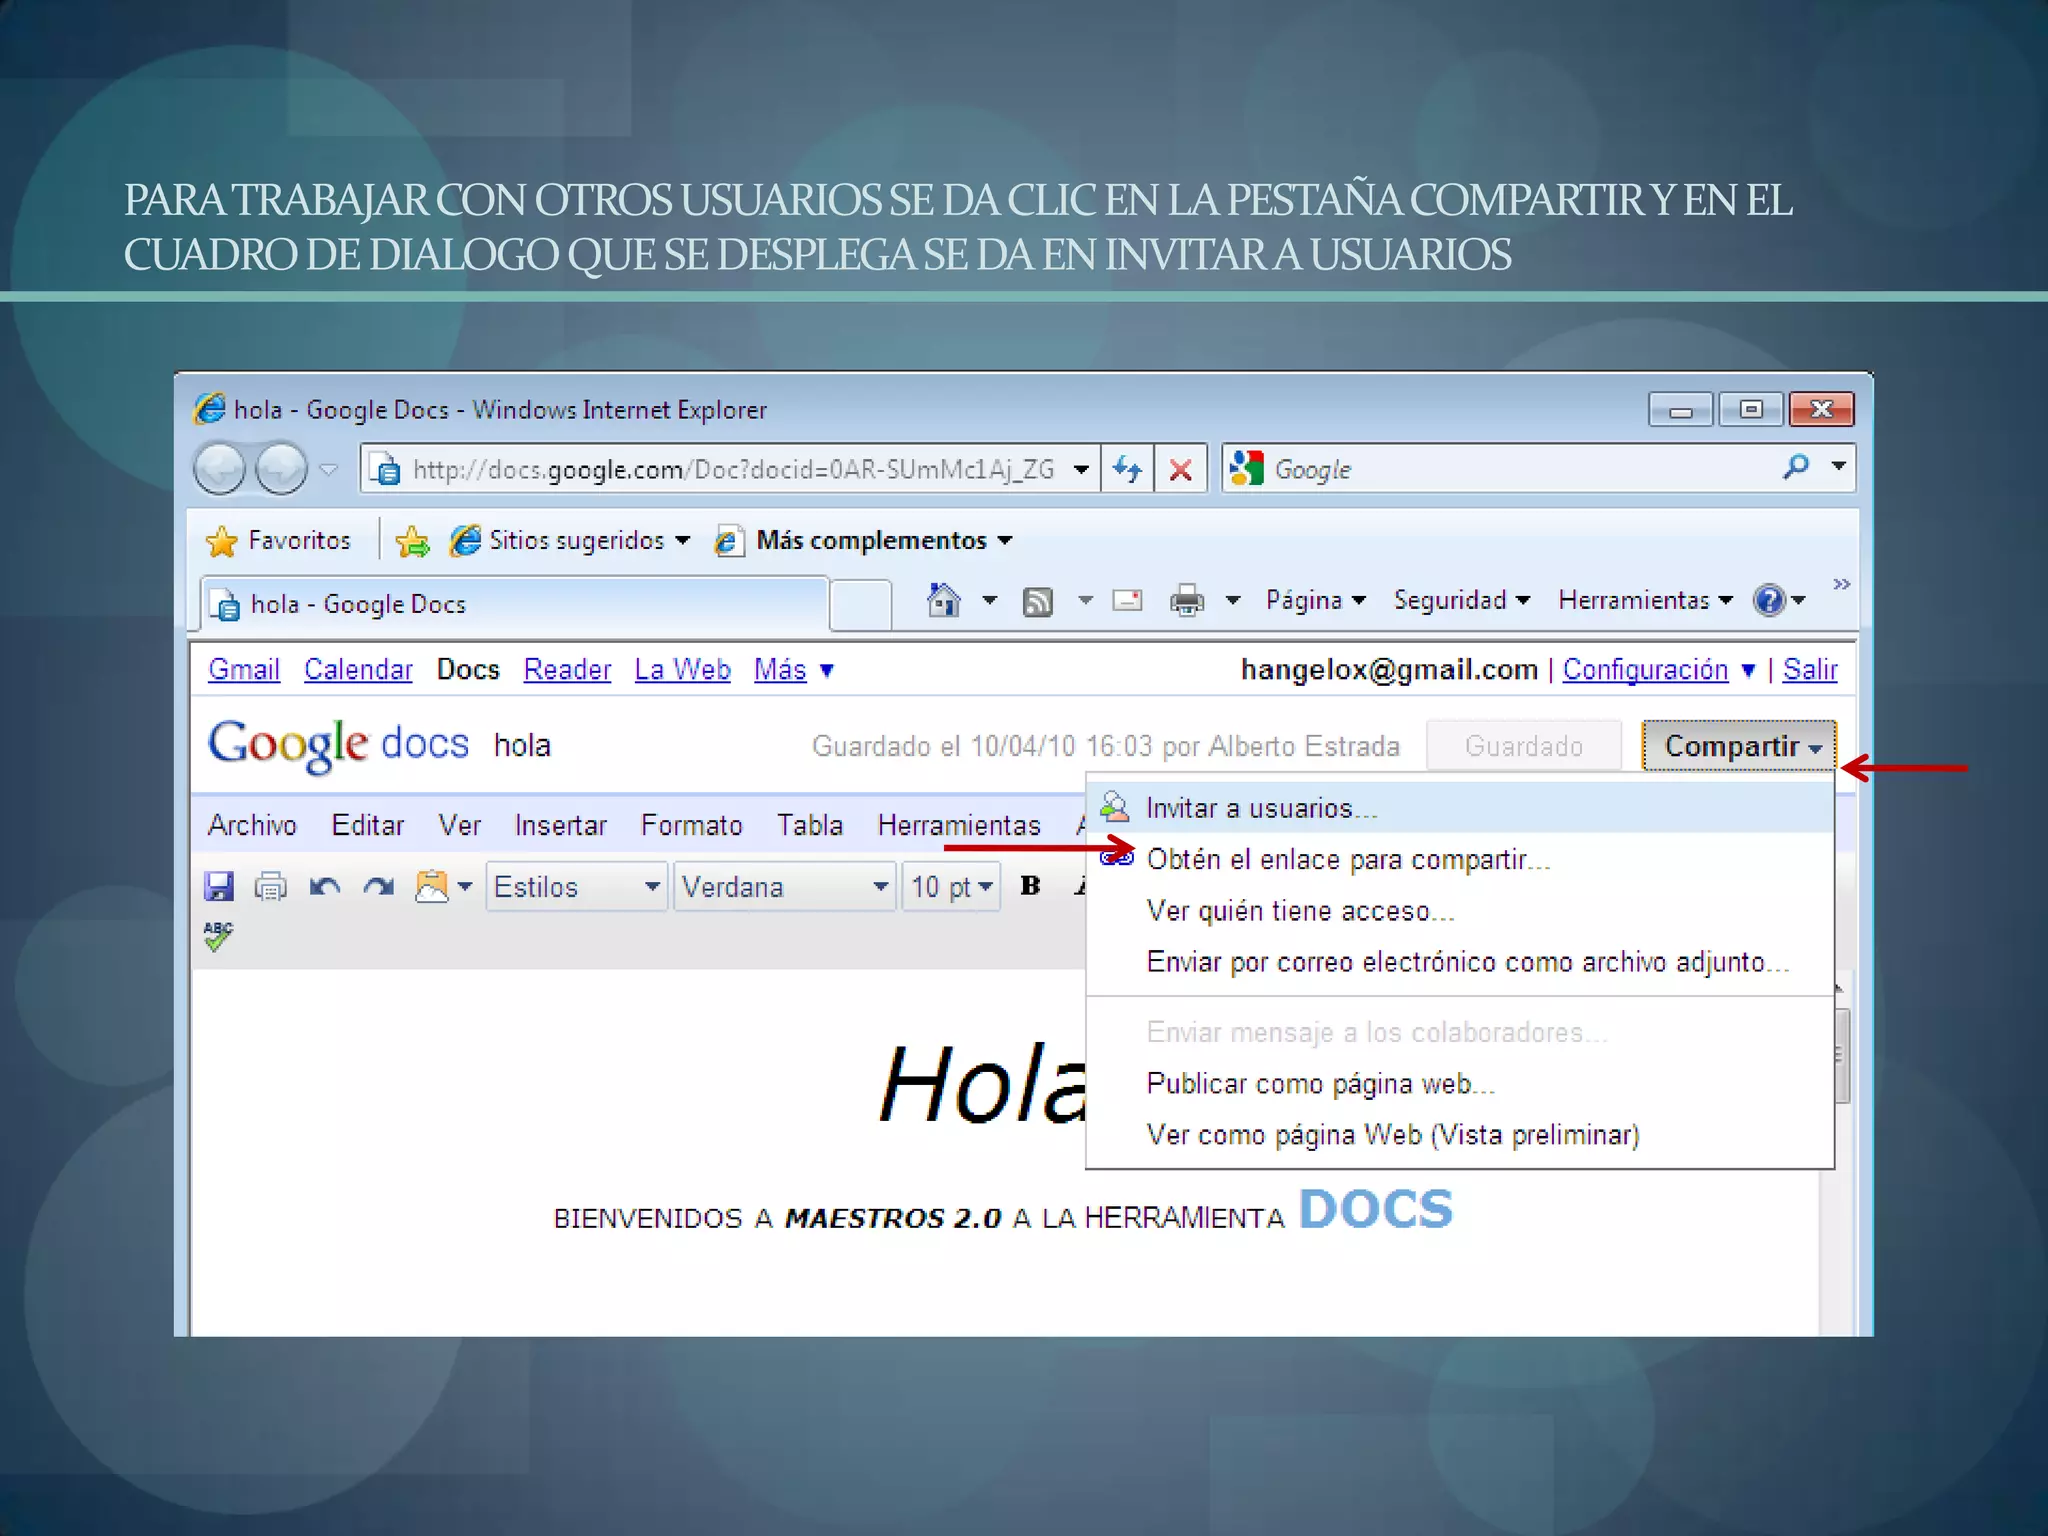Select Obtén el enlace para compartir

point(1460,859)
